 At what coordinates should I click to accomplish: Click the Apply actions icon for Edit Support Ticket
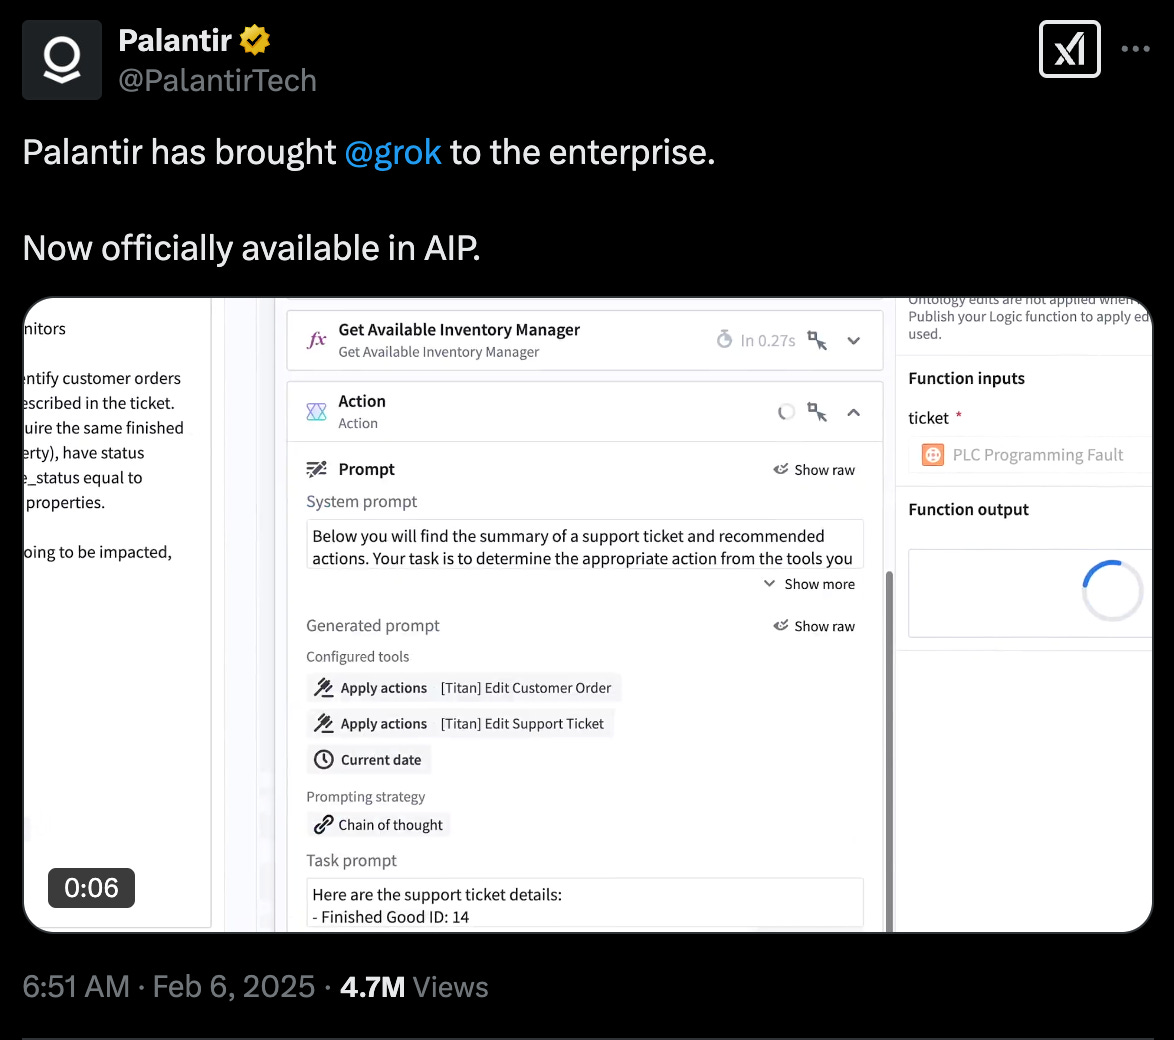323,723
